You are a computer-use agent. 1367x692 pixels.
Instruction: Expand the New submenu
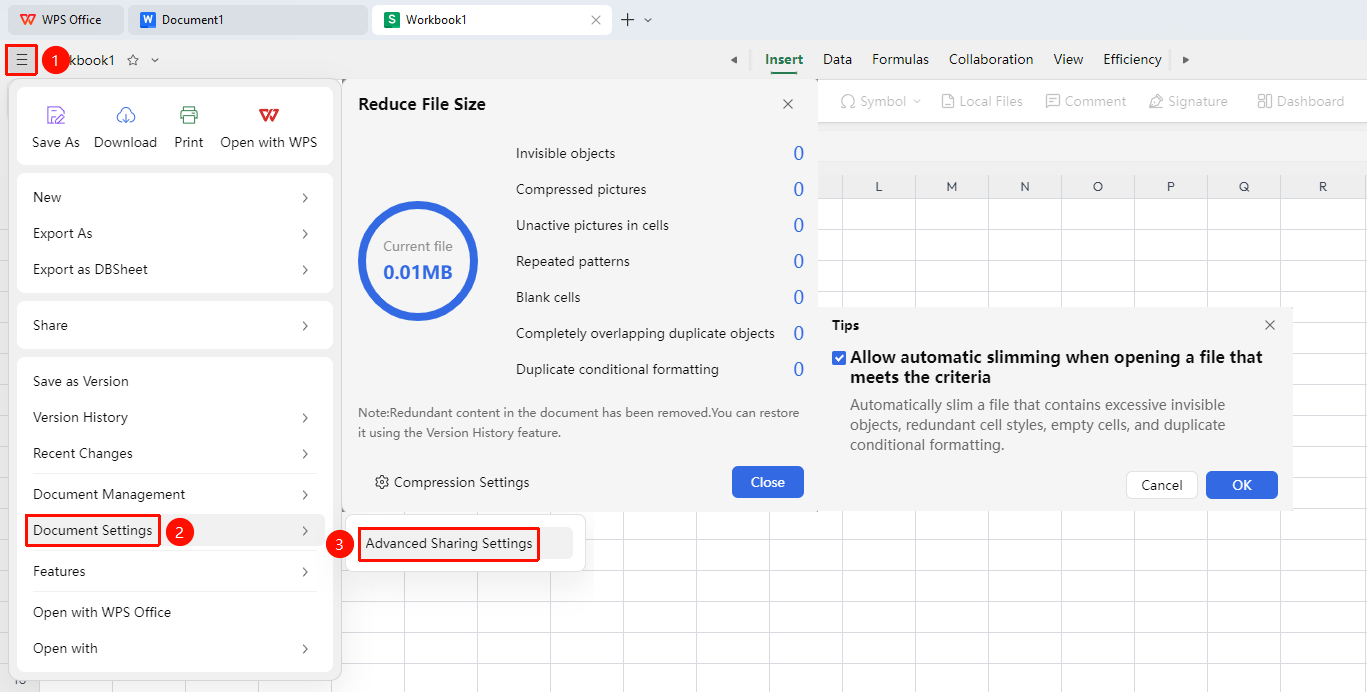(175, 197)
